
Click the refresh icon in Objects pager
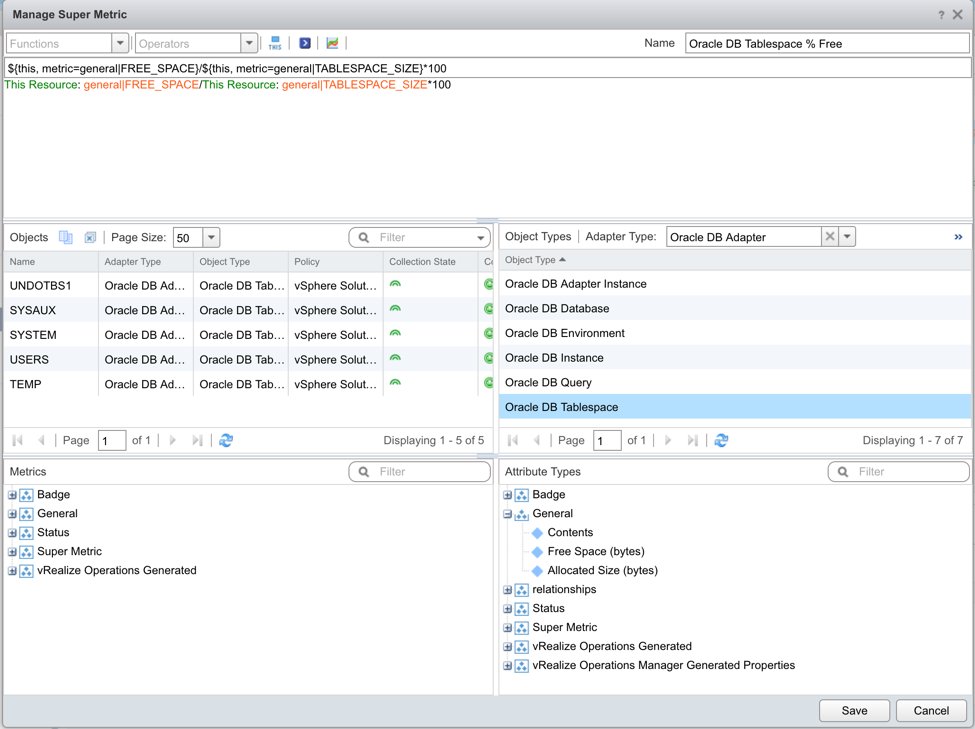[x=226, y=440]
